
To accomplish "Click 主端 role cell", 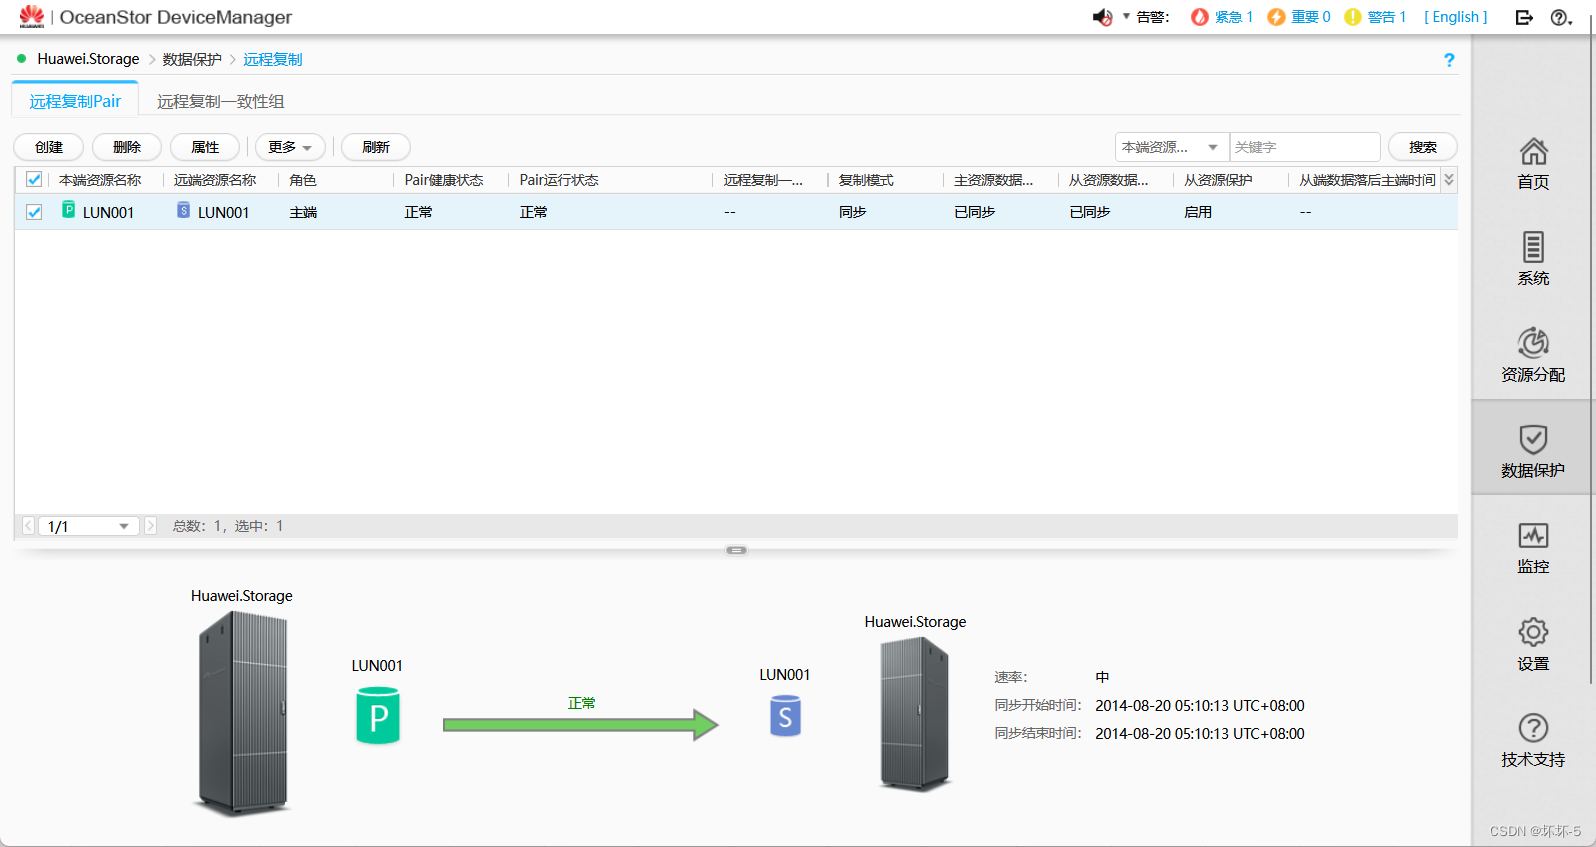I will click(303, 212).
